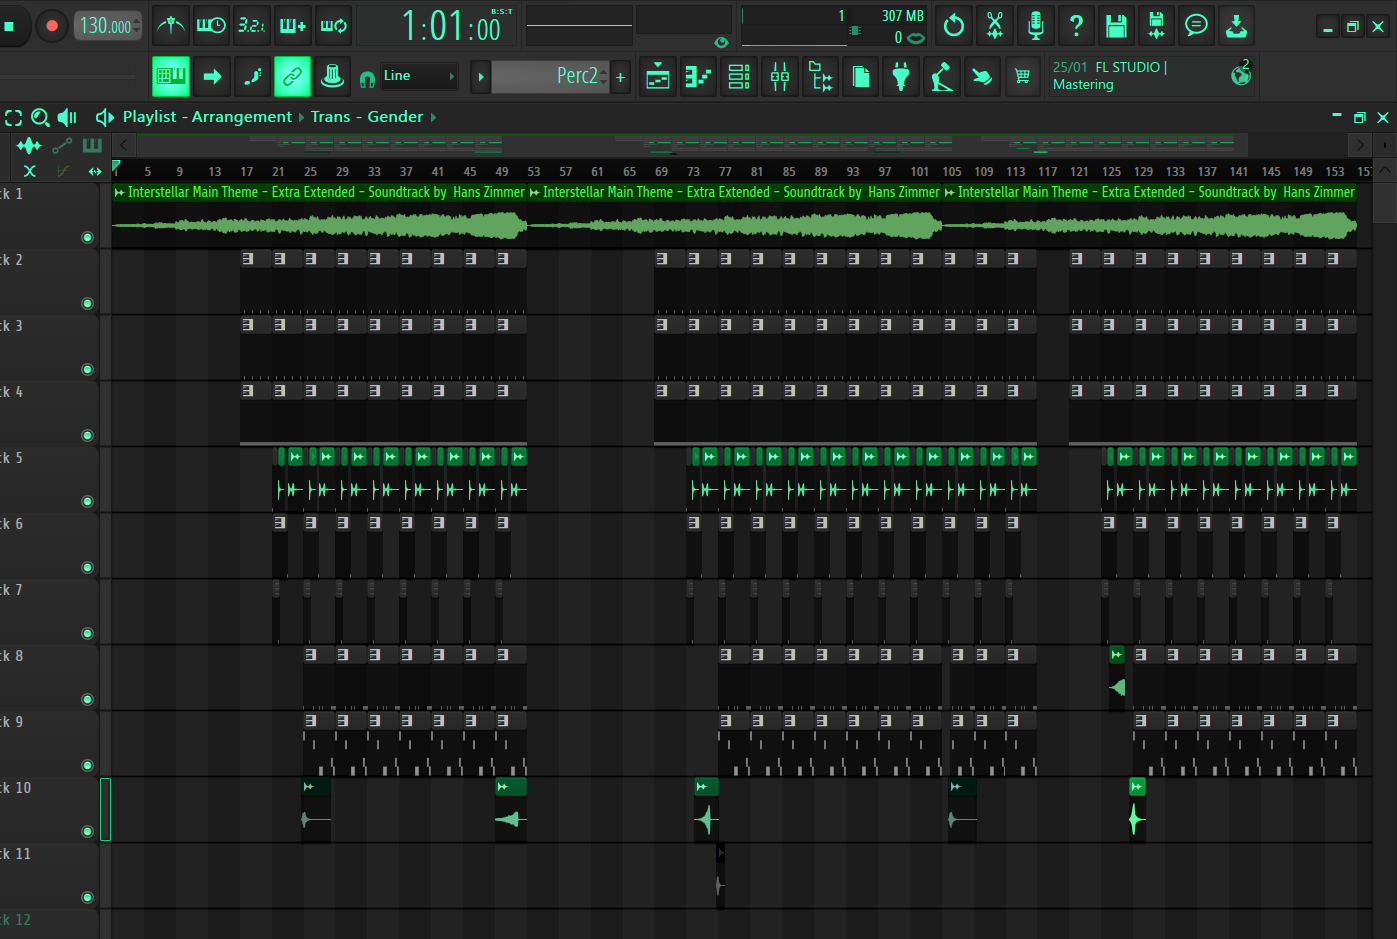Open the clip menu on Track 8 audio clip
The image size is (1397, 939).
1116,655
